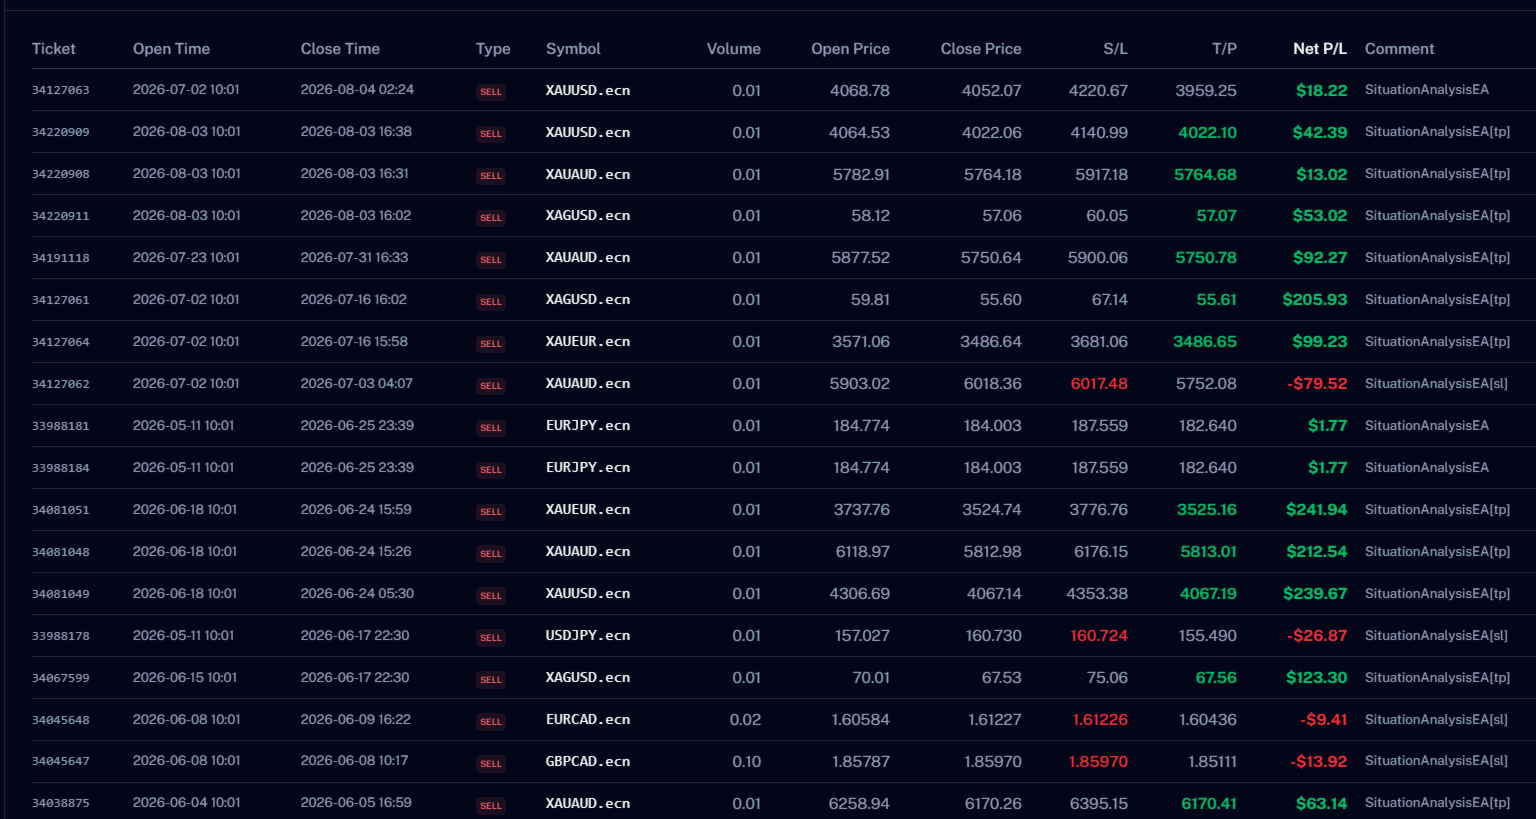Click the SELL badge on the GBPCAD.ecn row
Viewport: 1536px width, 819px height.
click(491, 764)
